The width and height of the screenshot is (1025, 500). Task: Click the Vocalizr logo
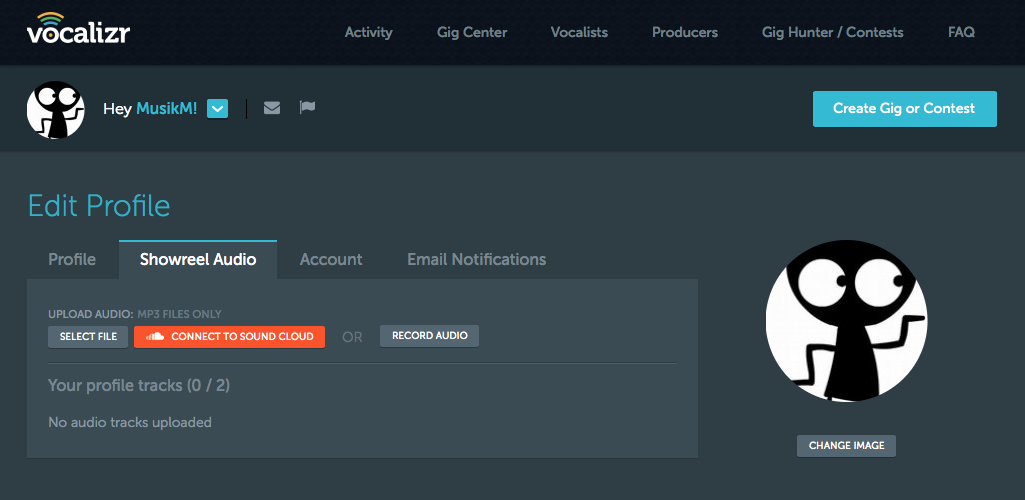[78, 28]
